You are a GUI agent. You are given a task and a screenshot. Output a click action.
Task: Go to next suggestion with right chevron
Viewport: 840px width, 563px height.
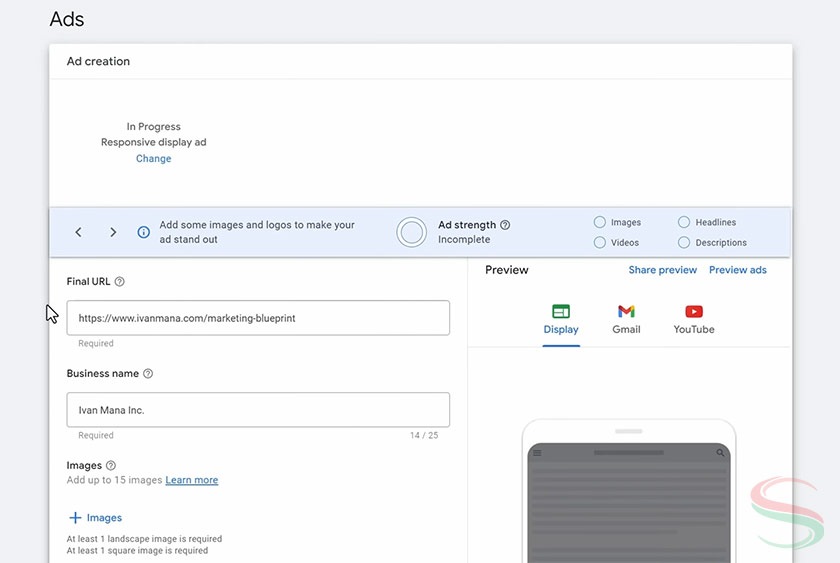click(113, 232)
